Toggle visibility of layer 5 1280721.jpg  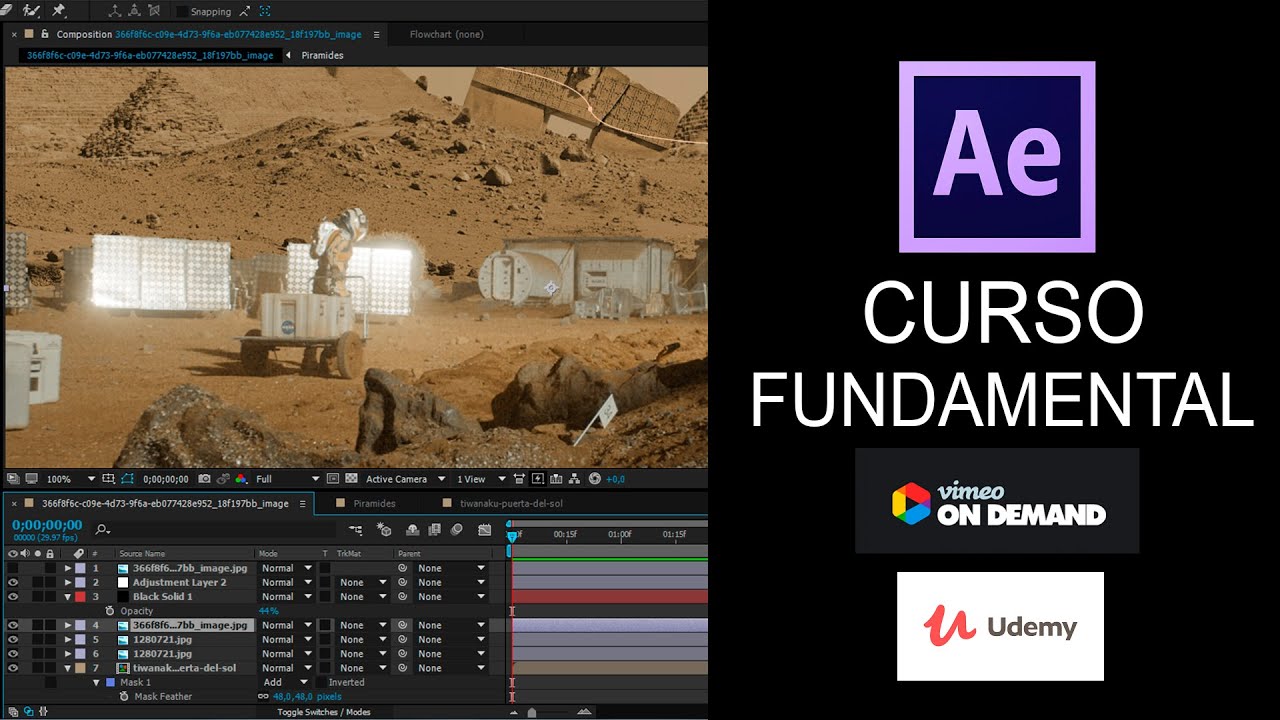coord(13,639)
